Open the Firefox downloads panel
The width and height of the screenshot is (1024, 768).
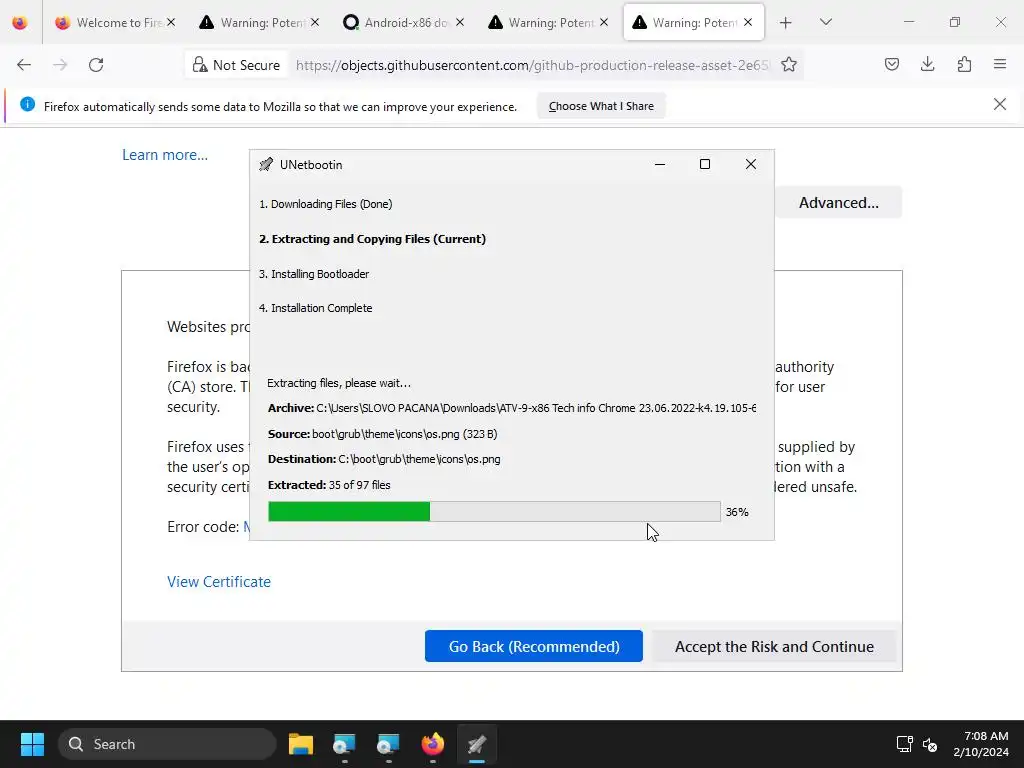[x=927, y=64]
